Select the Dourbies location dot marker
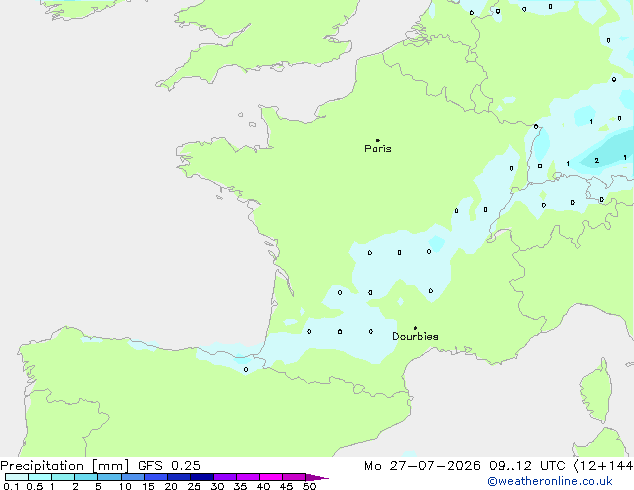634x490 pixels. 415,328
